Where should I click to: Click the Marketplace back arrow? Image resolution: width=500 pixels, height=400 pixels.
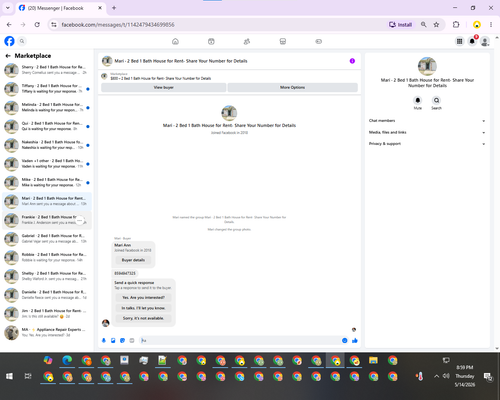pos(8,56)
